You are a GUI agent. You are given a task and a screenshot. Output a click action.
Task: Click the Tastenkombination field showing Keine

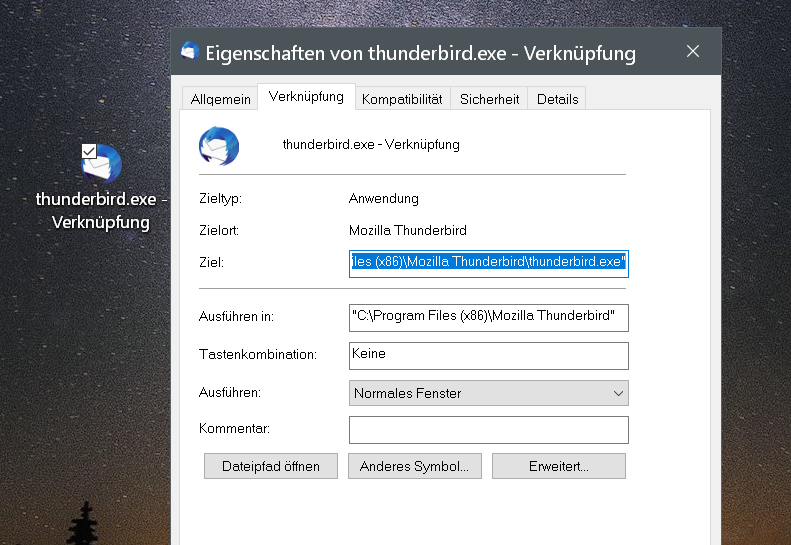pos(488,356)
